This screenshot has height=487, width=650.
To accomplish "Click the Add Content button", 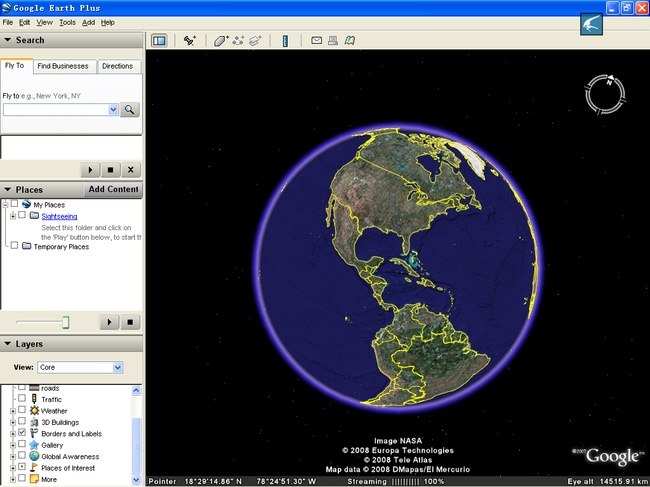I will (x=113, y=189).
